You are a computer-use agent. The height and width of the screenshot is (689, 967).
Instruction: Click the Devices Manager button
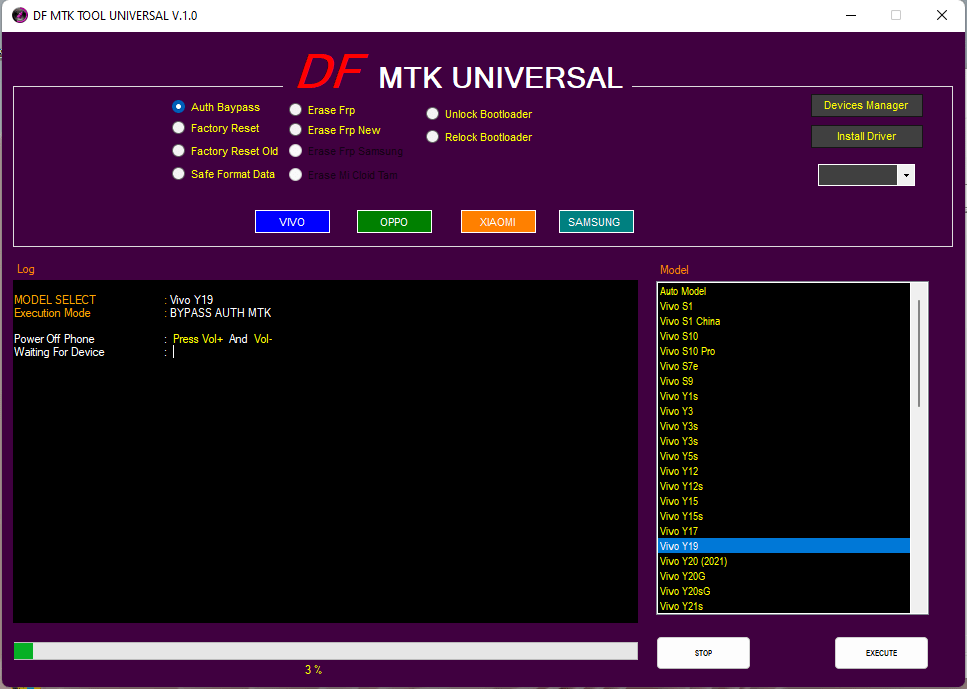[866, 105]
